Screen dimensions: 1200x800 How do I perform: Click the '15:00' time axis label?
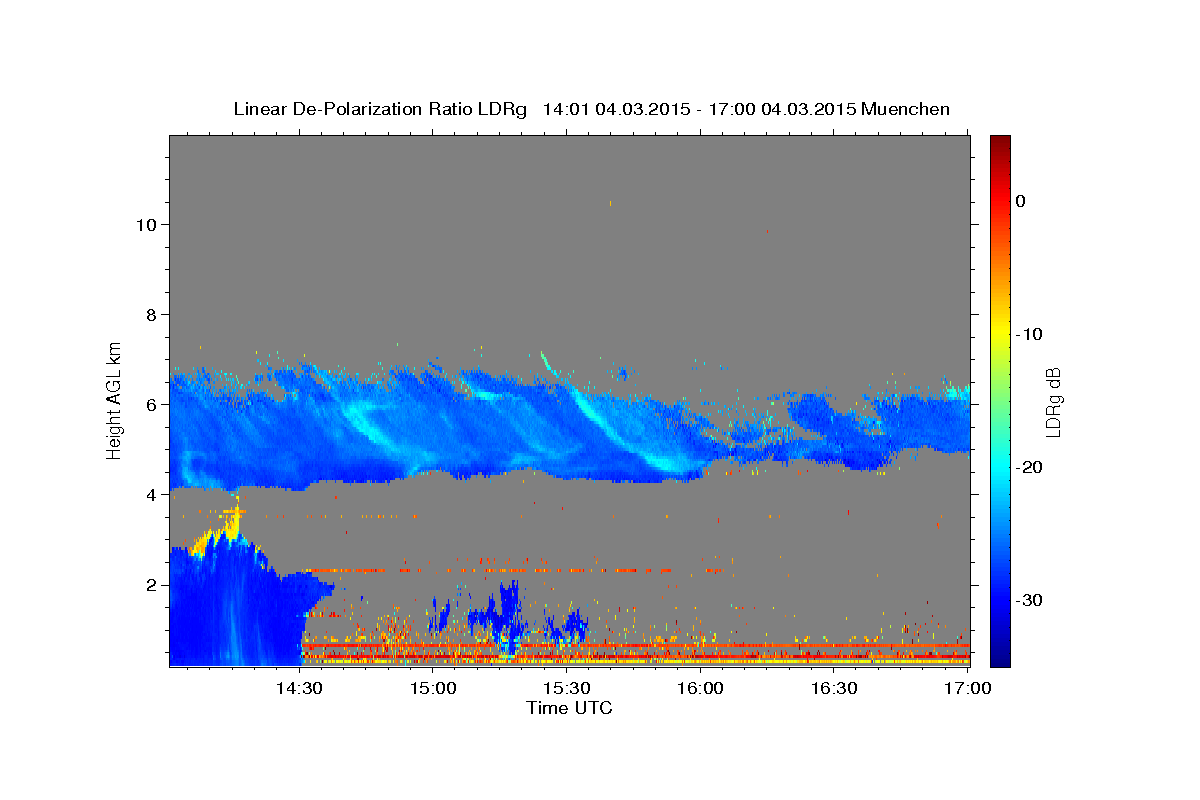(432, 688)
